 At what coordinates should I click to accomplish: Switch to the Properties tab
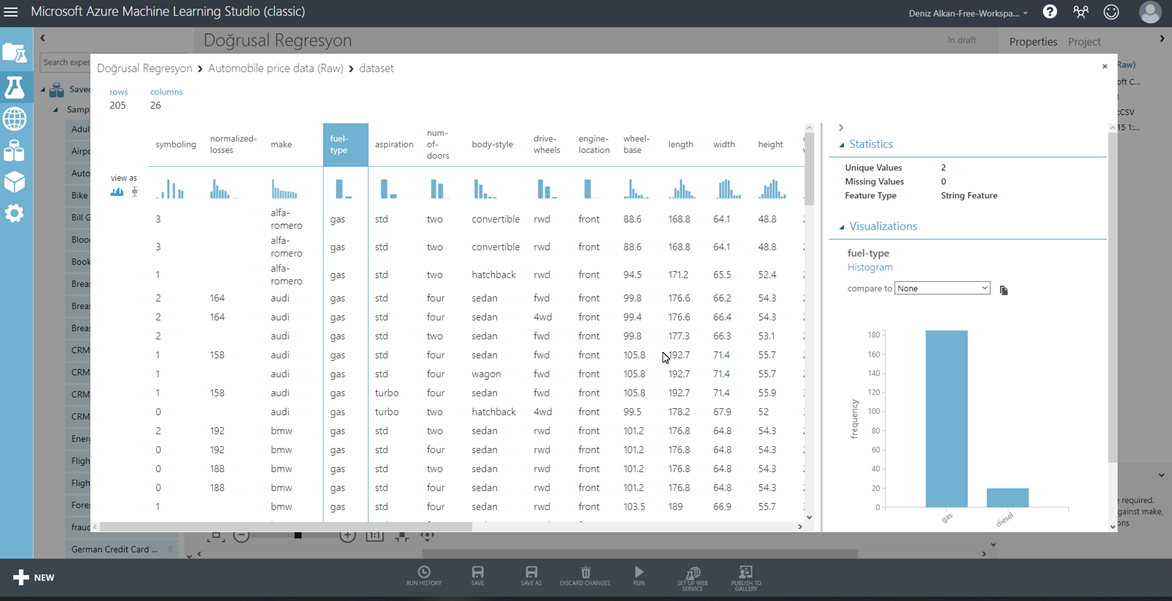tap(1033, 42)
